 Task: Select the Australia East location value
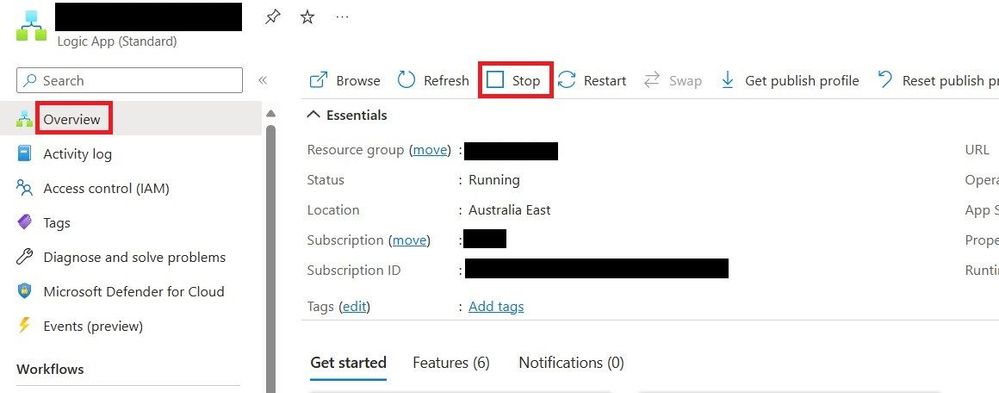pyautogui.click(x=510, y=210)
